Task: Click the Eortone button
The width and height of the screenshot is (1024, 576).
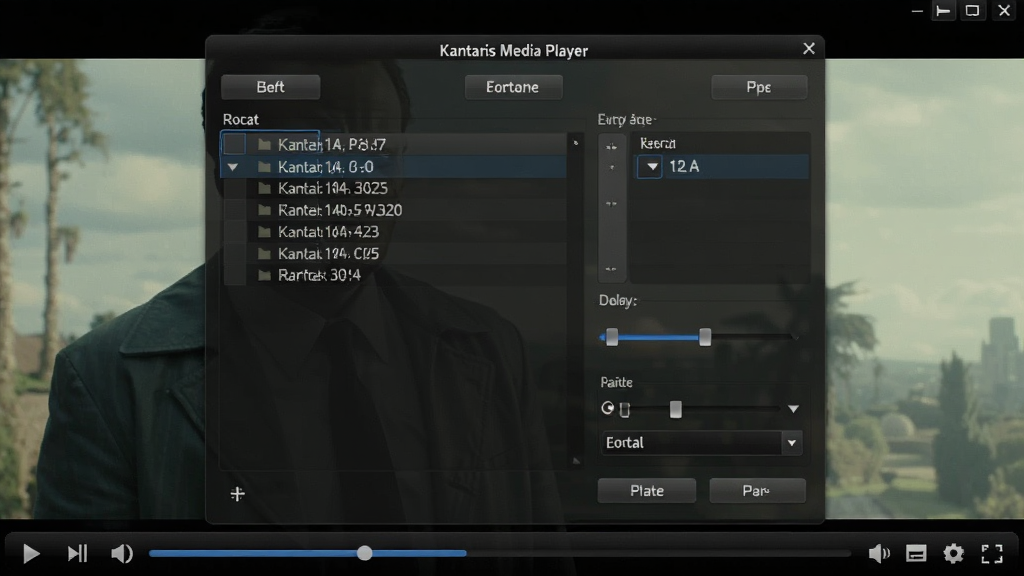Action: point(513,87)
